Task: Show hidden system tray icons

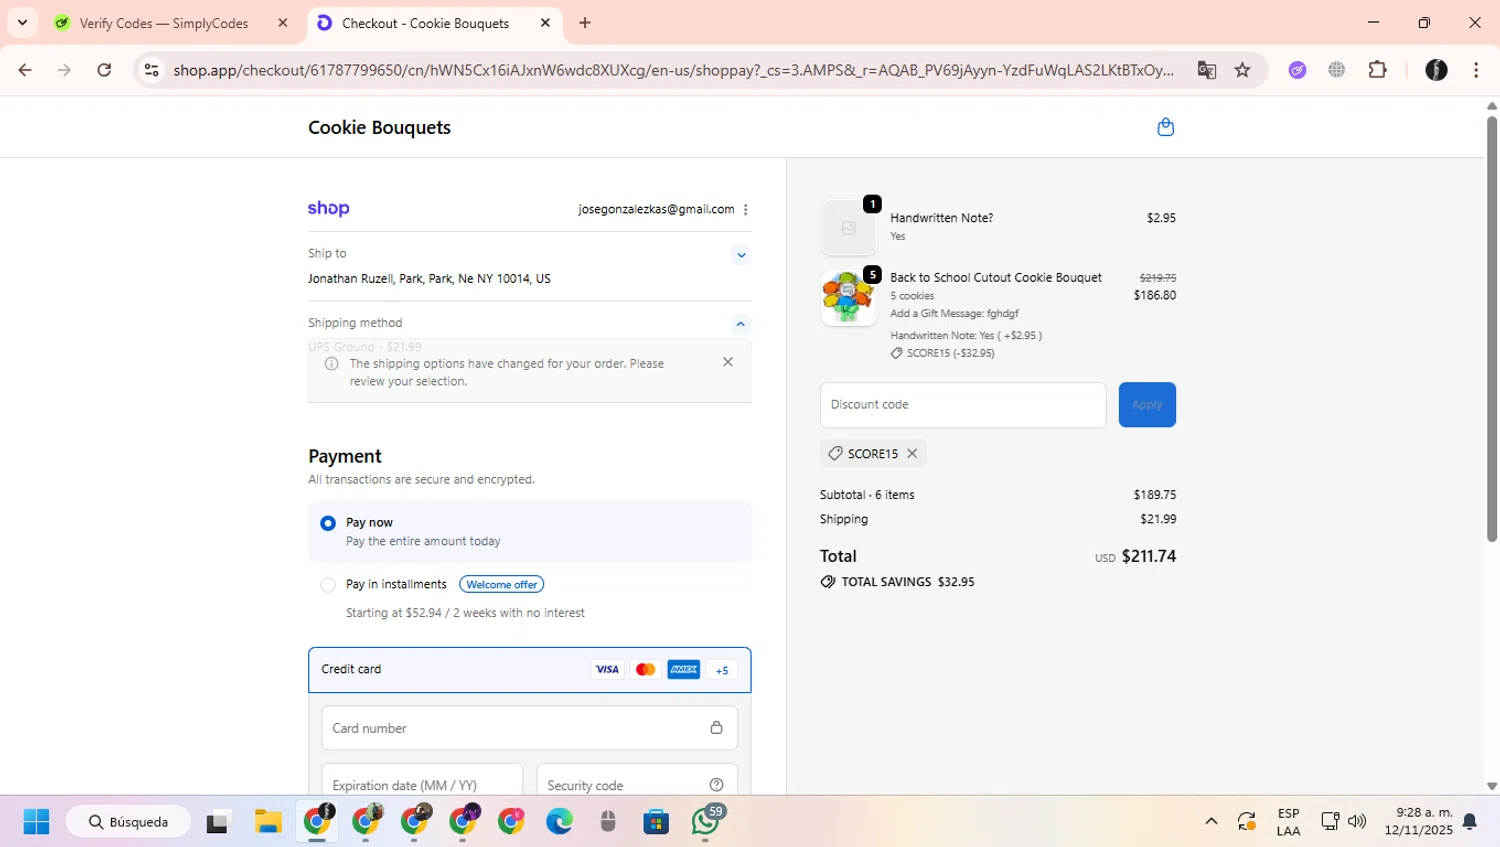Action: tap(1211, 822)
